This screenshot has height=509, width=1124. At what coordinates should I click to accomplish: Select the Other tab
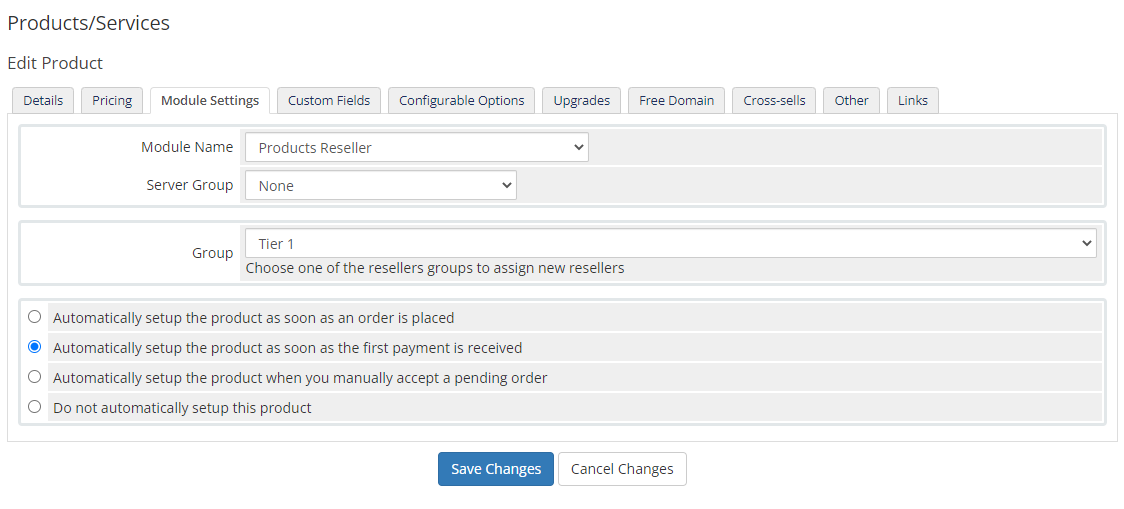[851, 100]
